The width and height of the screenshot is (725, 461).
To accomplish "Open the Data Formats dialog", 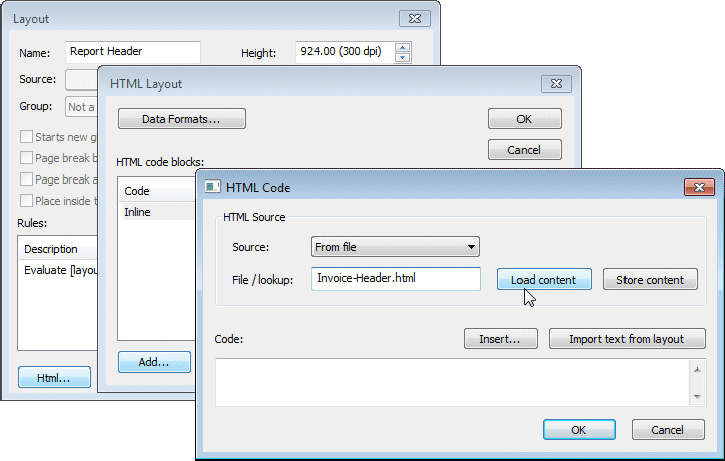I will coord(181,119).
